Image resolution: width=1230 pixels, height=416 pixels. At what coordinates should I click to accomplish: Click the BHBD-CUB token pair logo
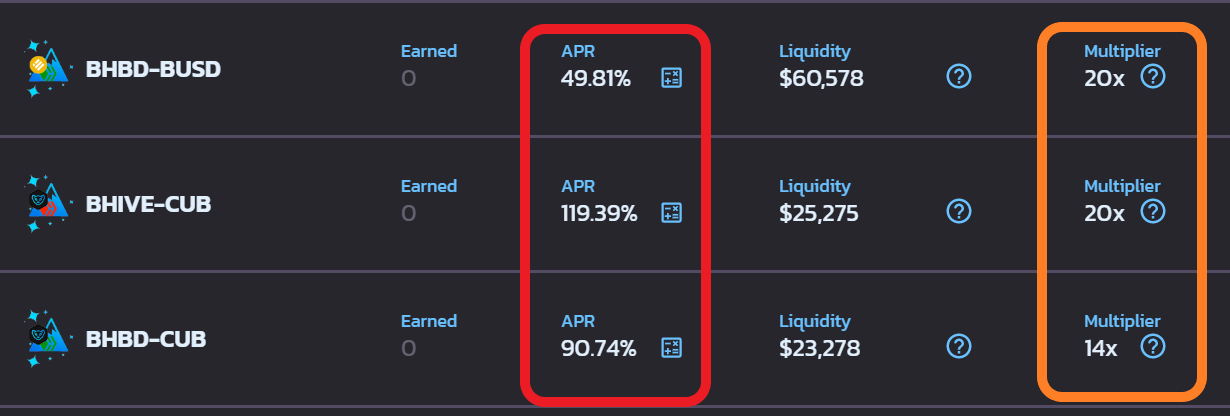click(x=48, y=339)
